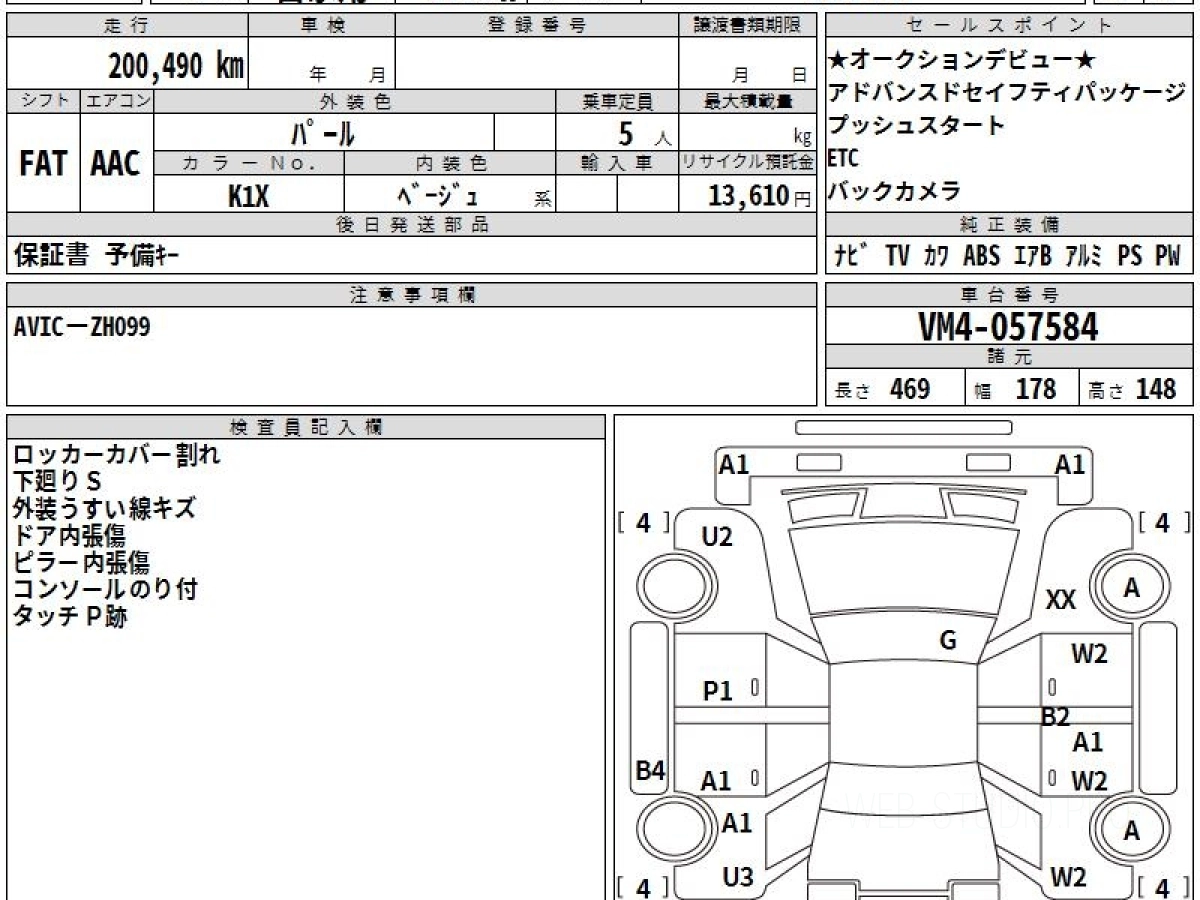
Task: Click the 乗車定員 header cell
Action: 617,101
